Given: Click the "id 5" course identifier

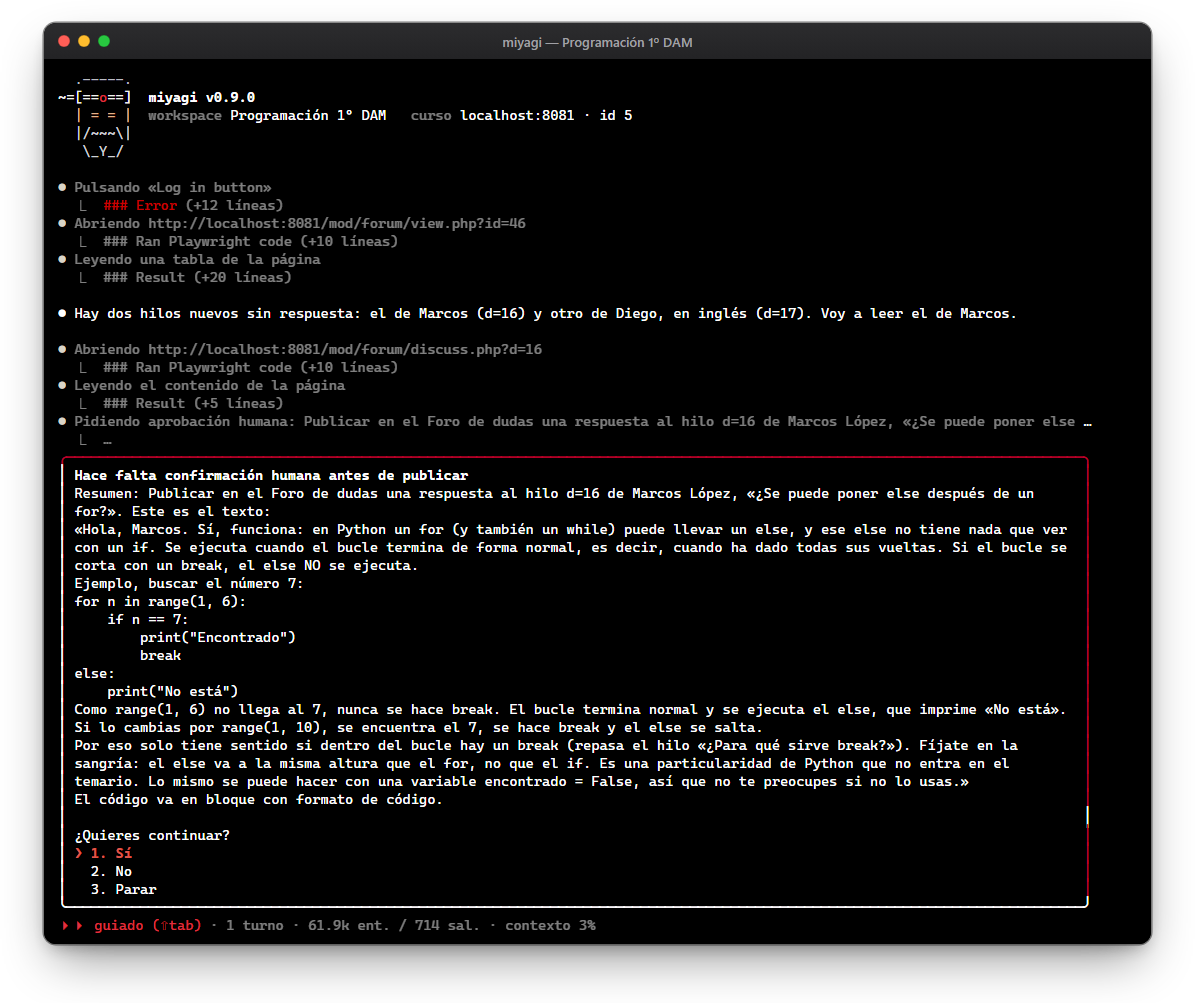Looking at the screenshot, I should 616,116.
